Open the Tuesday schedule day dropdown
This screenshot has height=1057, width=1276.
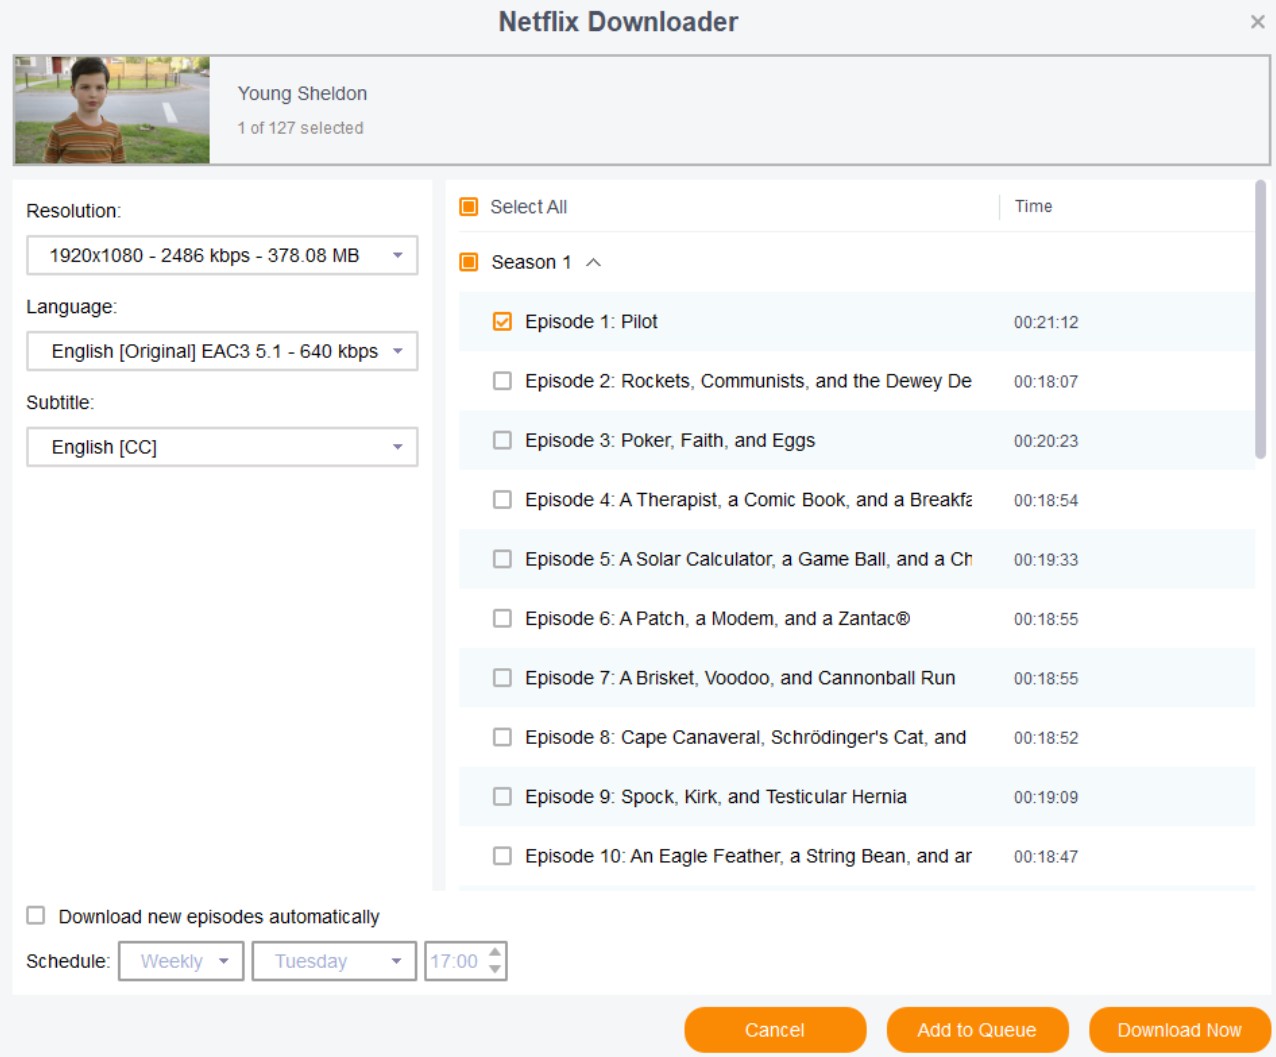334,961
